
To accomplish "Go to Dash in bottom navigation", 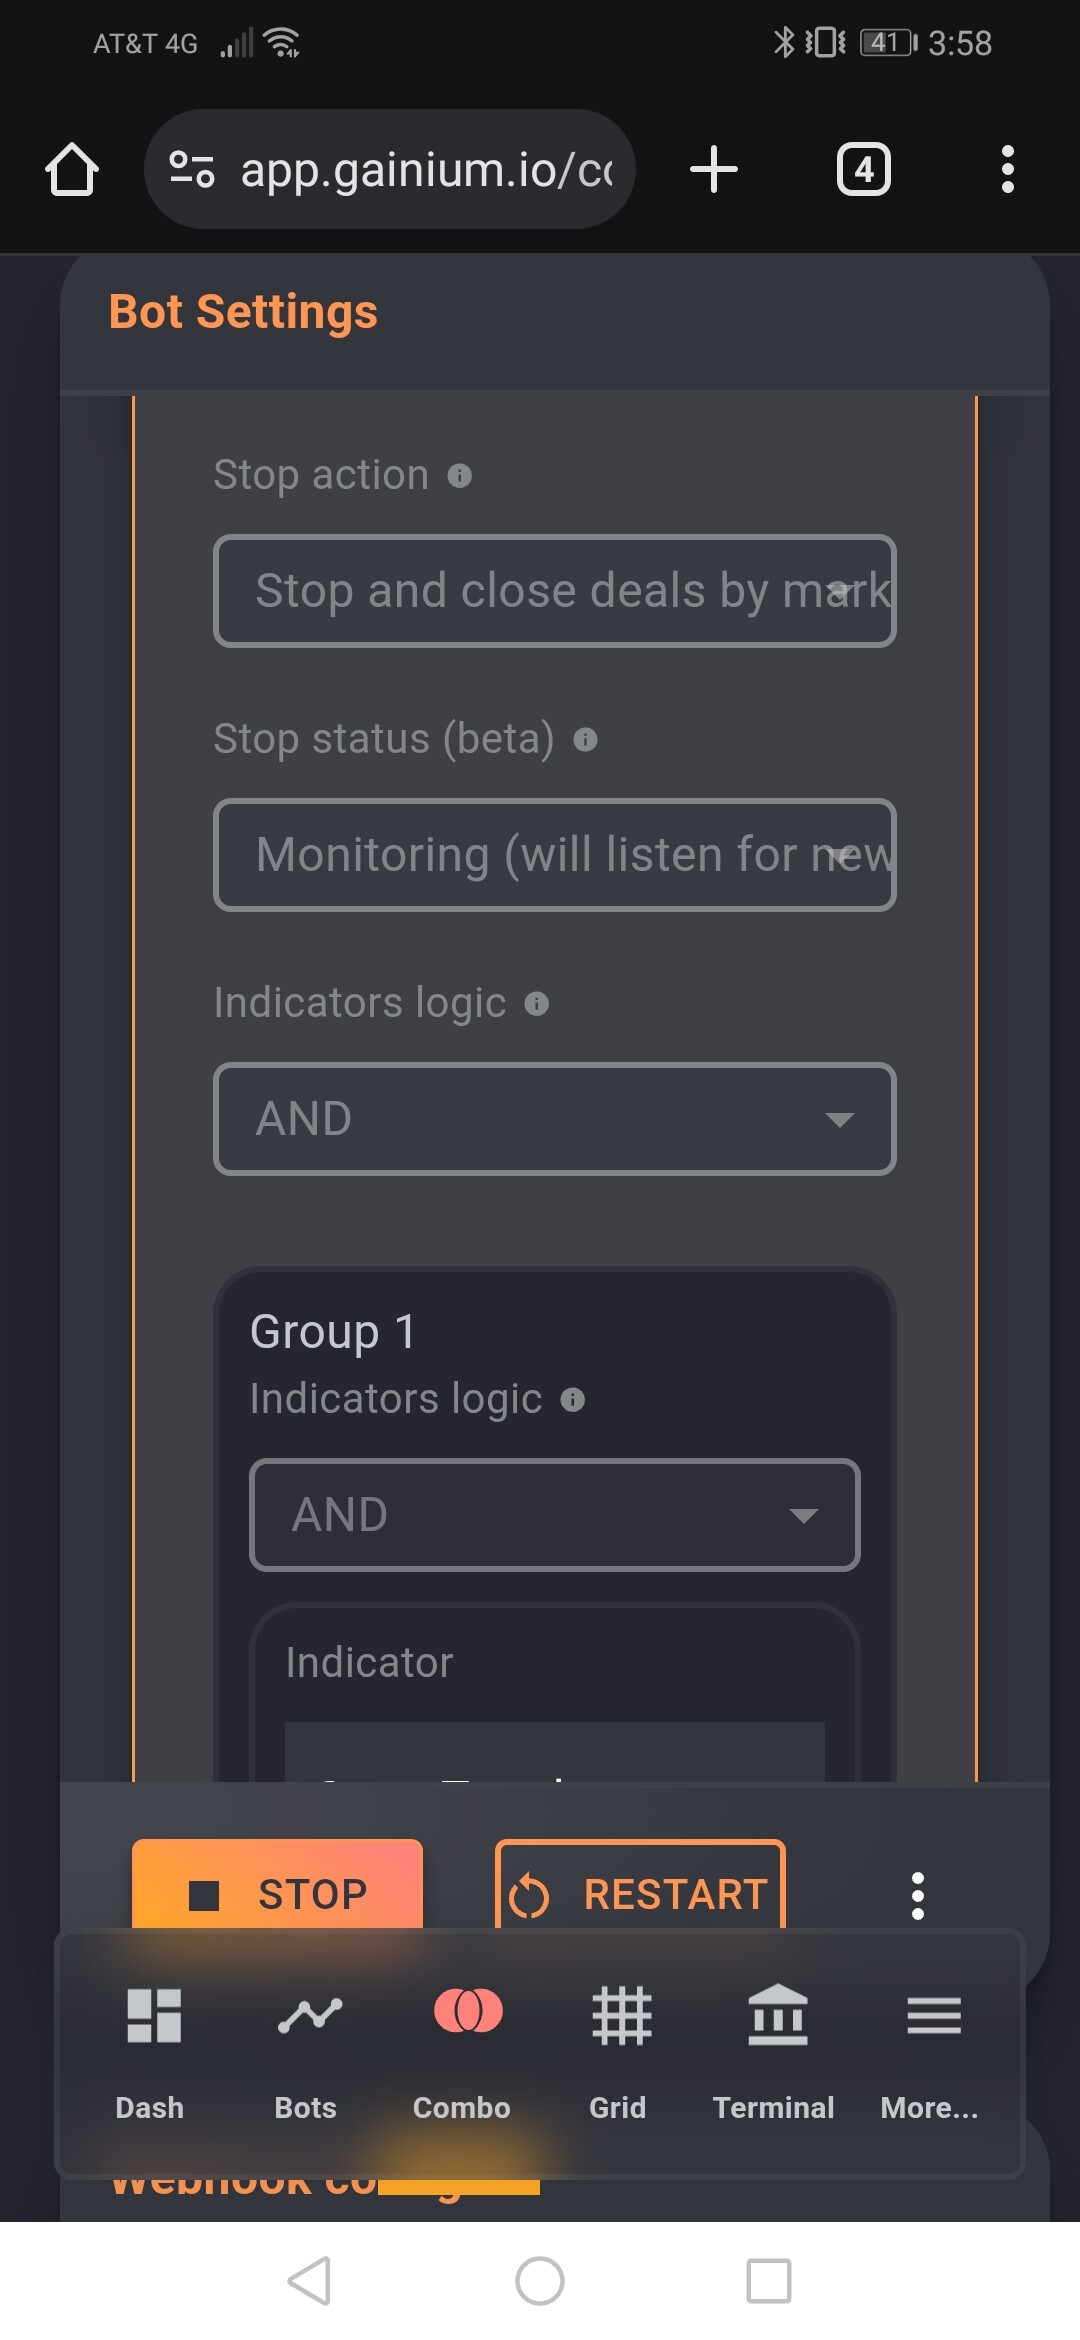I will [x=150, y=2055].
